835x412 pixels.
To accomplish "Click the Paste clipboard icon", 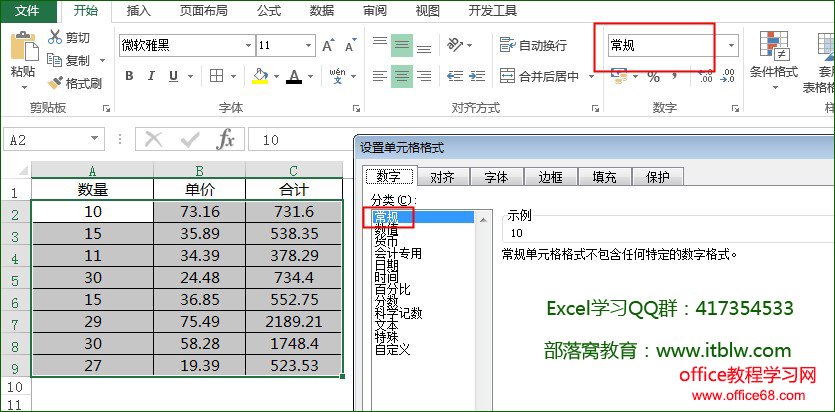I will [23, 47].
